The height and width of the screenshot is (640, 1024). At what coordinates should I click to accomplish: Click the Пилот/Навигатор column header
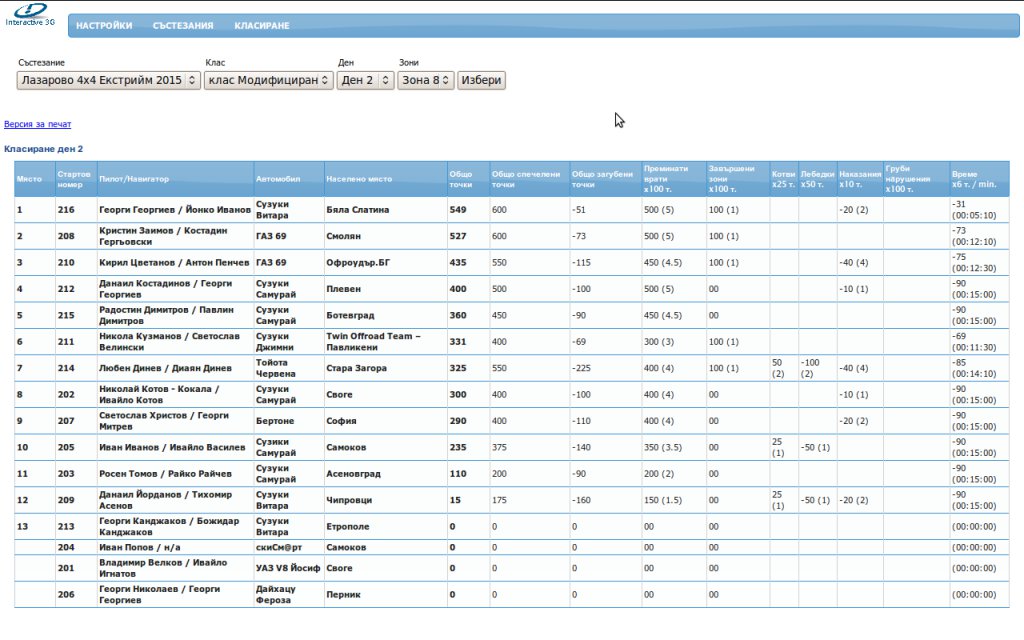tap(134, 179)
